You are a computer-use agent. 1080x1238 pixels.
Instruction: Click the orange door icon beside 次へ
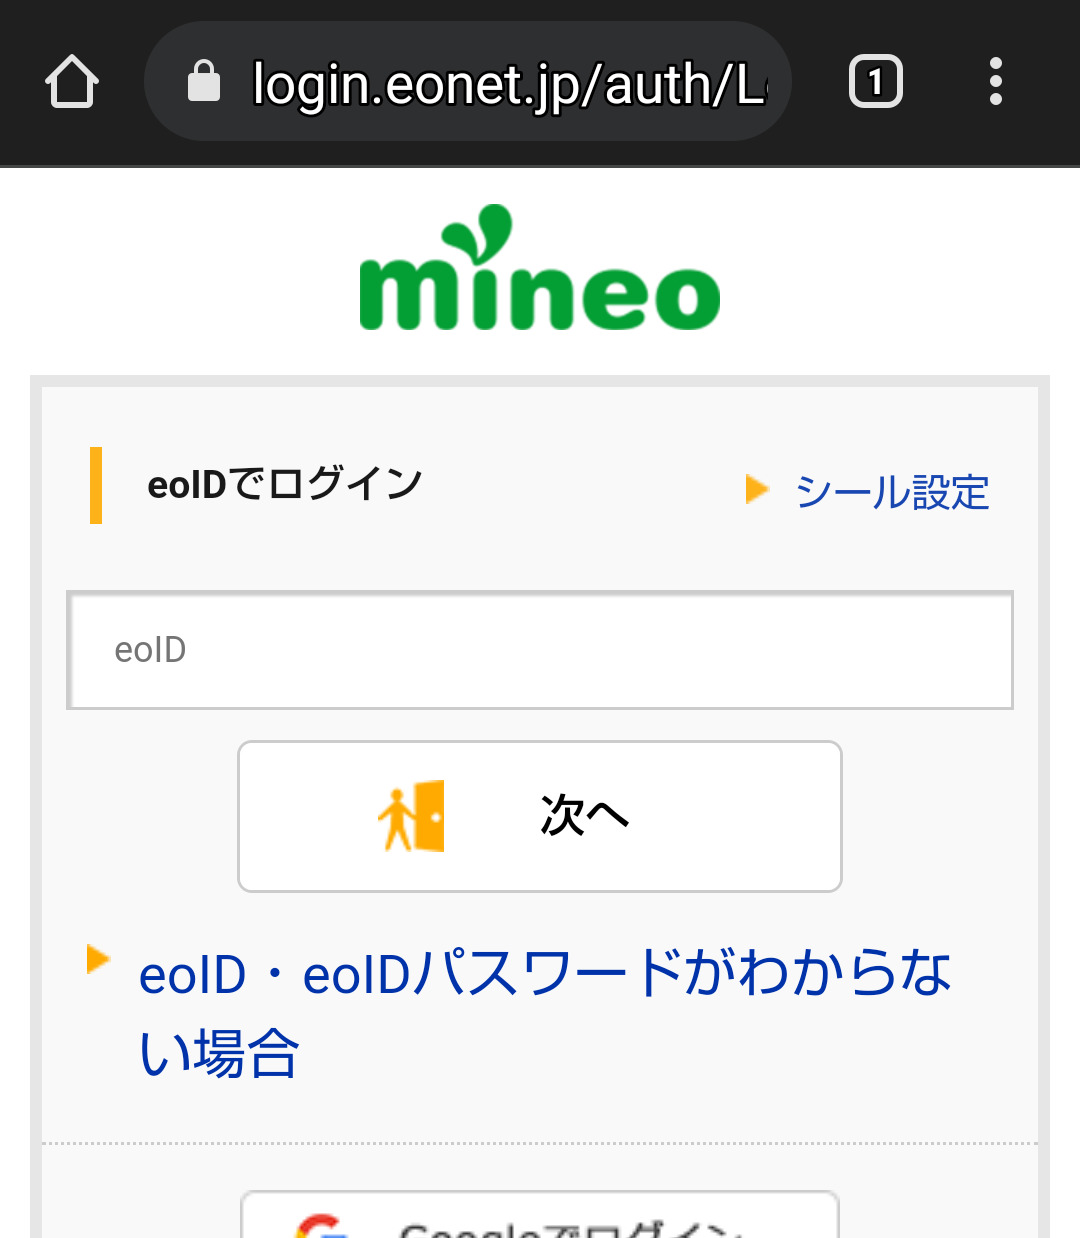coord(412,816)
